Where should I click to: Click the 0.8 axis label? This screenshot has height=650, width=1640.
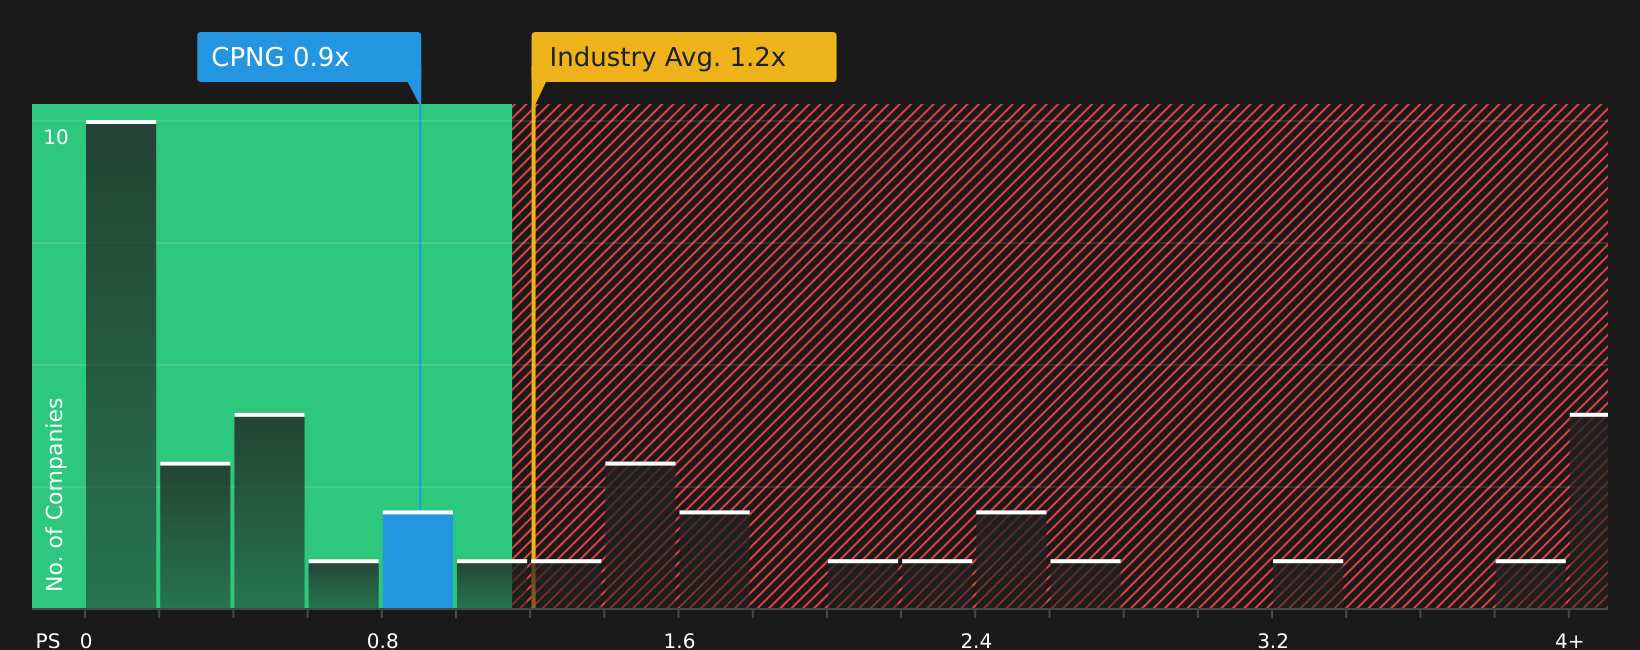[383, 640]
